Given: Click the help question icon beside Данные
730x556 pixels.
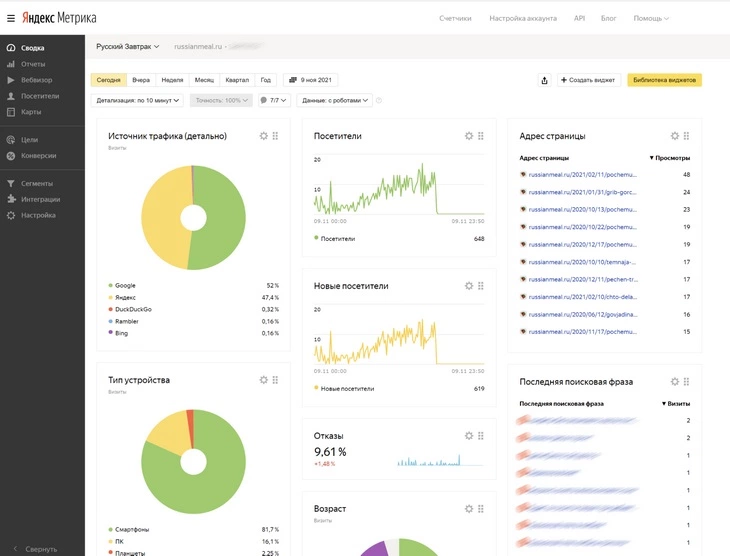Looking at the screenshot, I should pyautogui.click(x=379, y=100).
